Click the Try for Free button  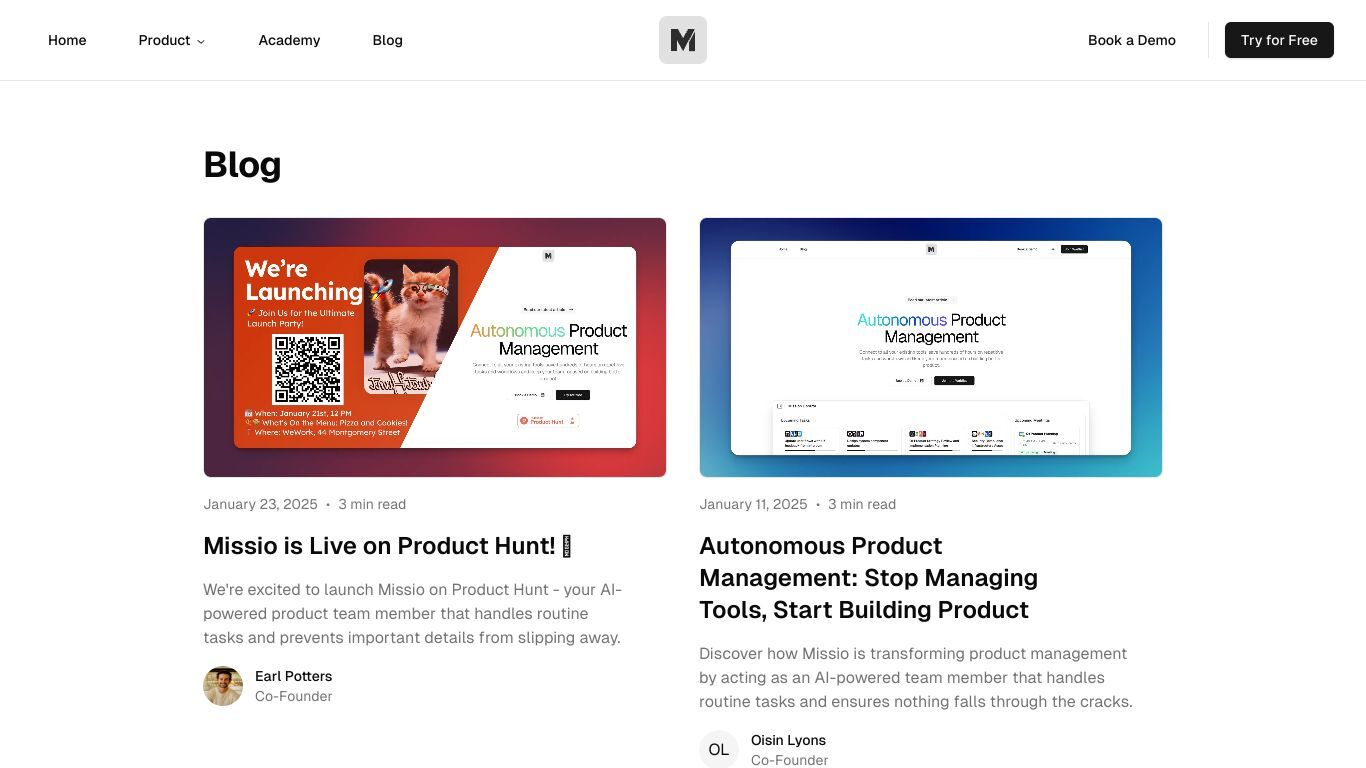tap(1279, 40)
